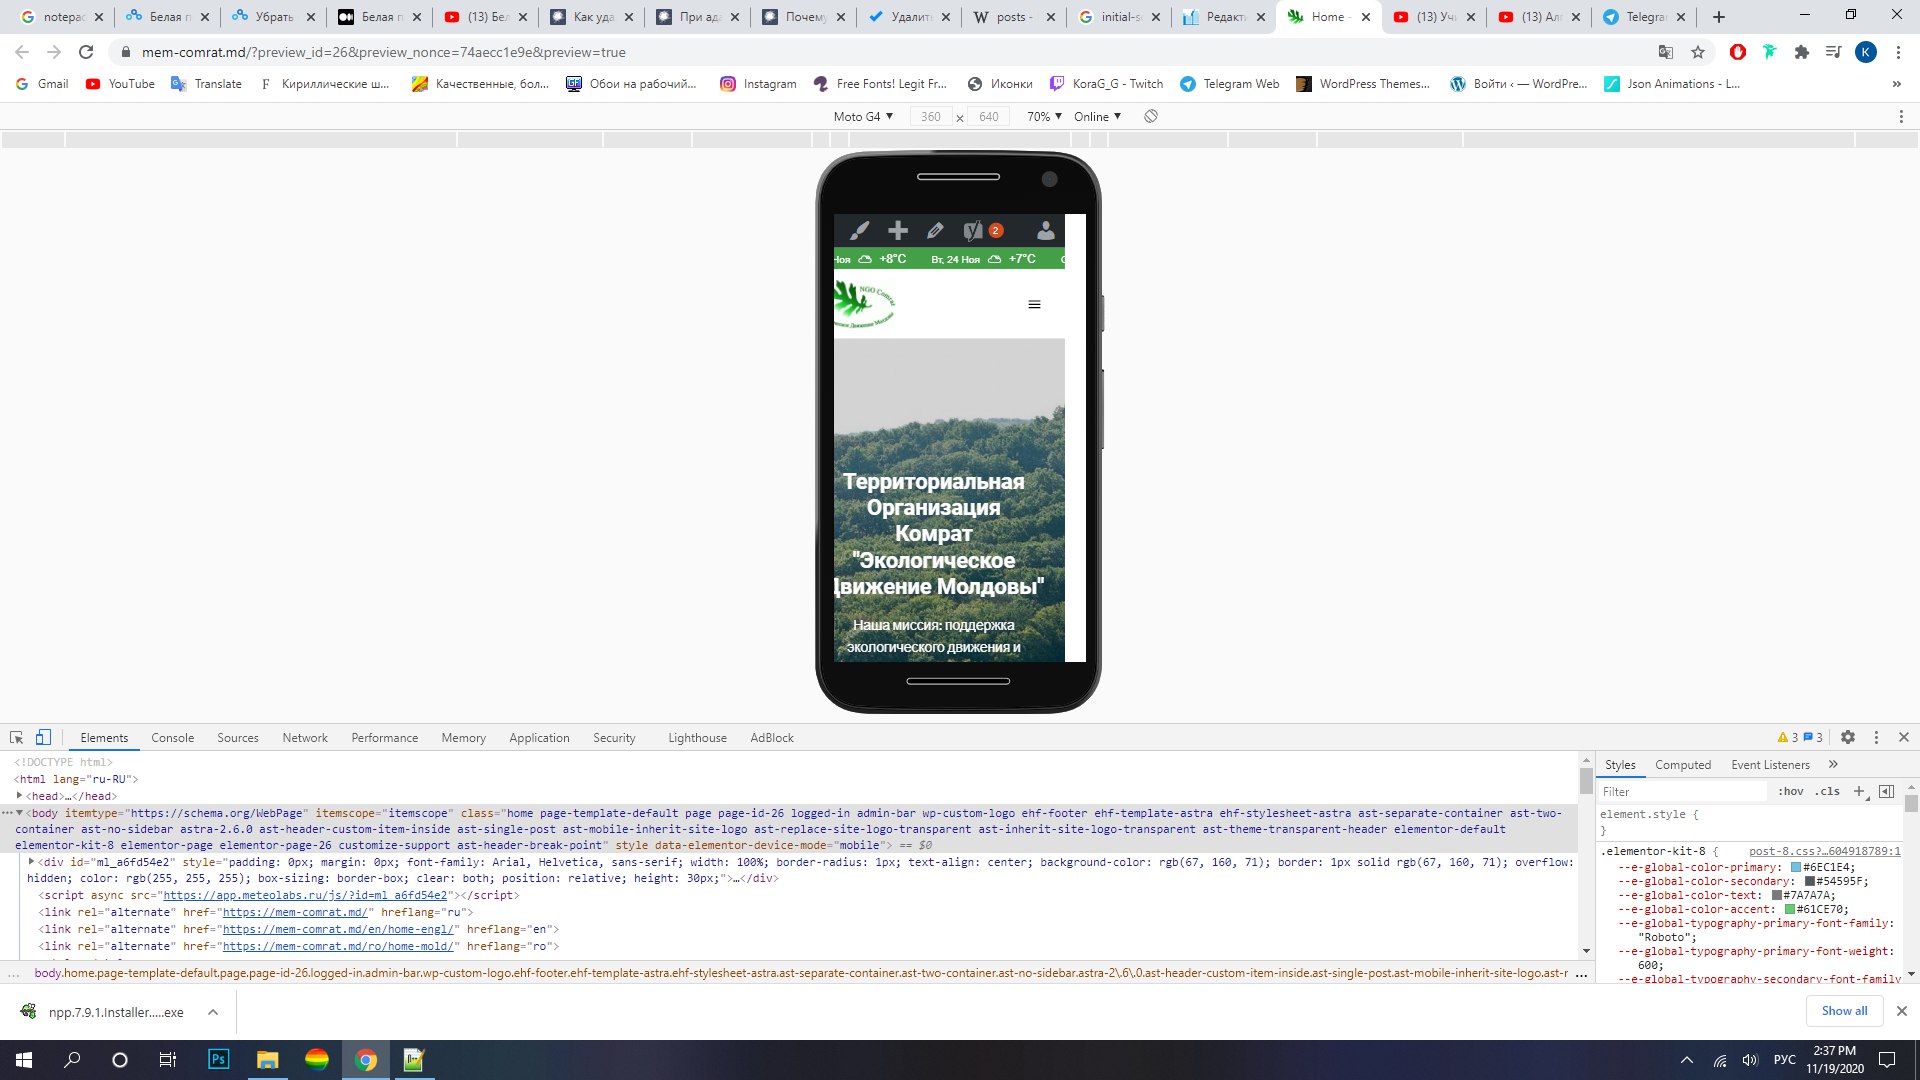Show hidden bookmarks with the chevron
1920x1080 pixels.
coord(1897,84)
